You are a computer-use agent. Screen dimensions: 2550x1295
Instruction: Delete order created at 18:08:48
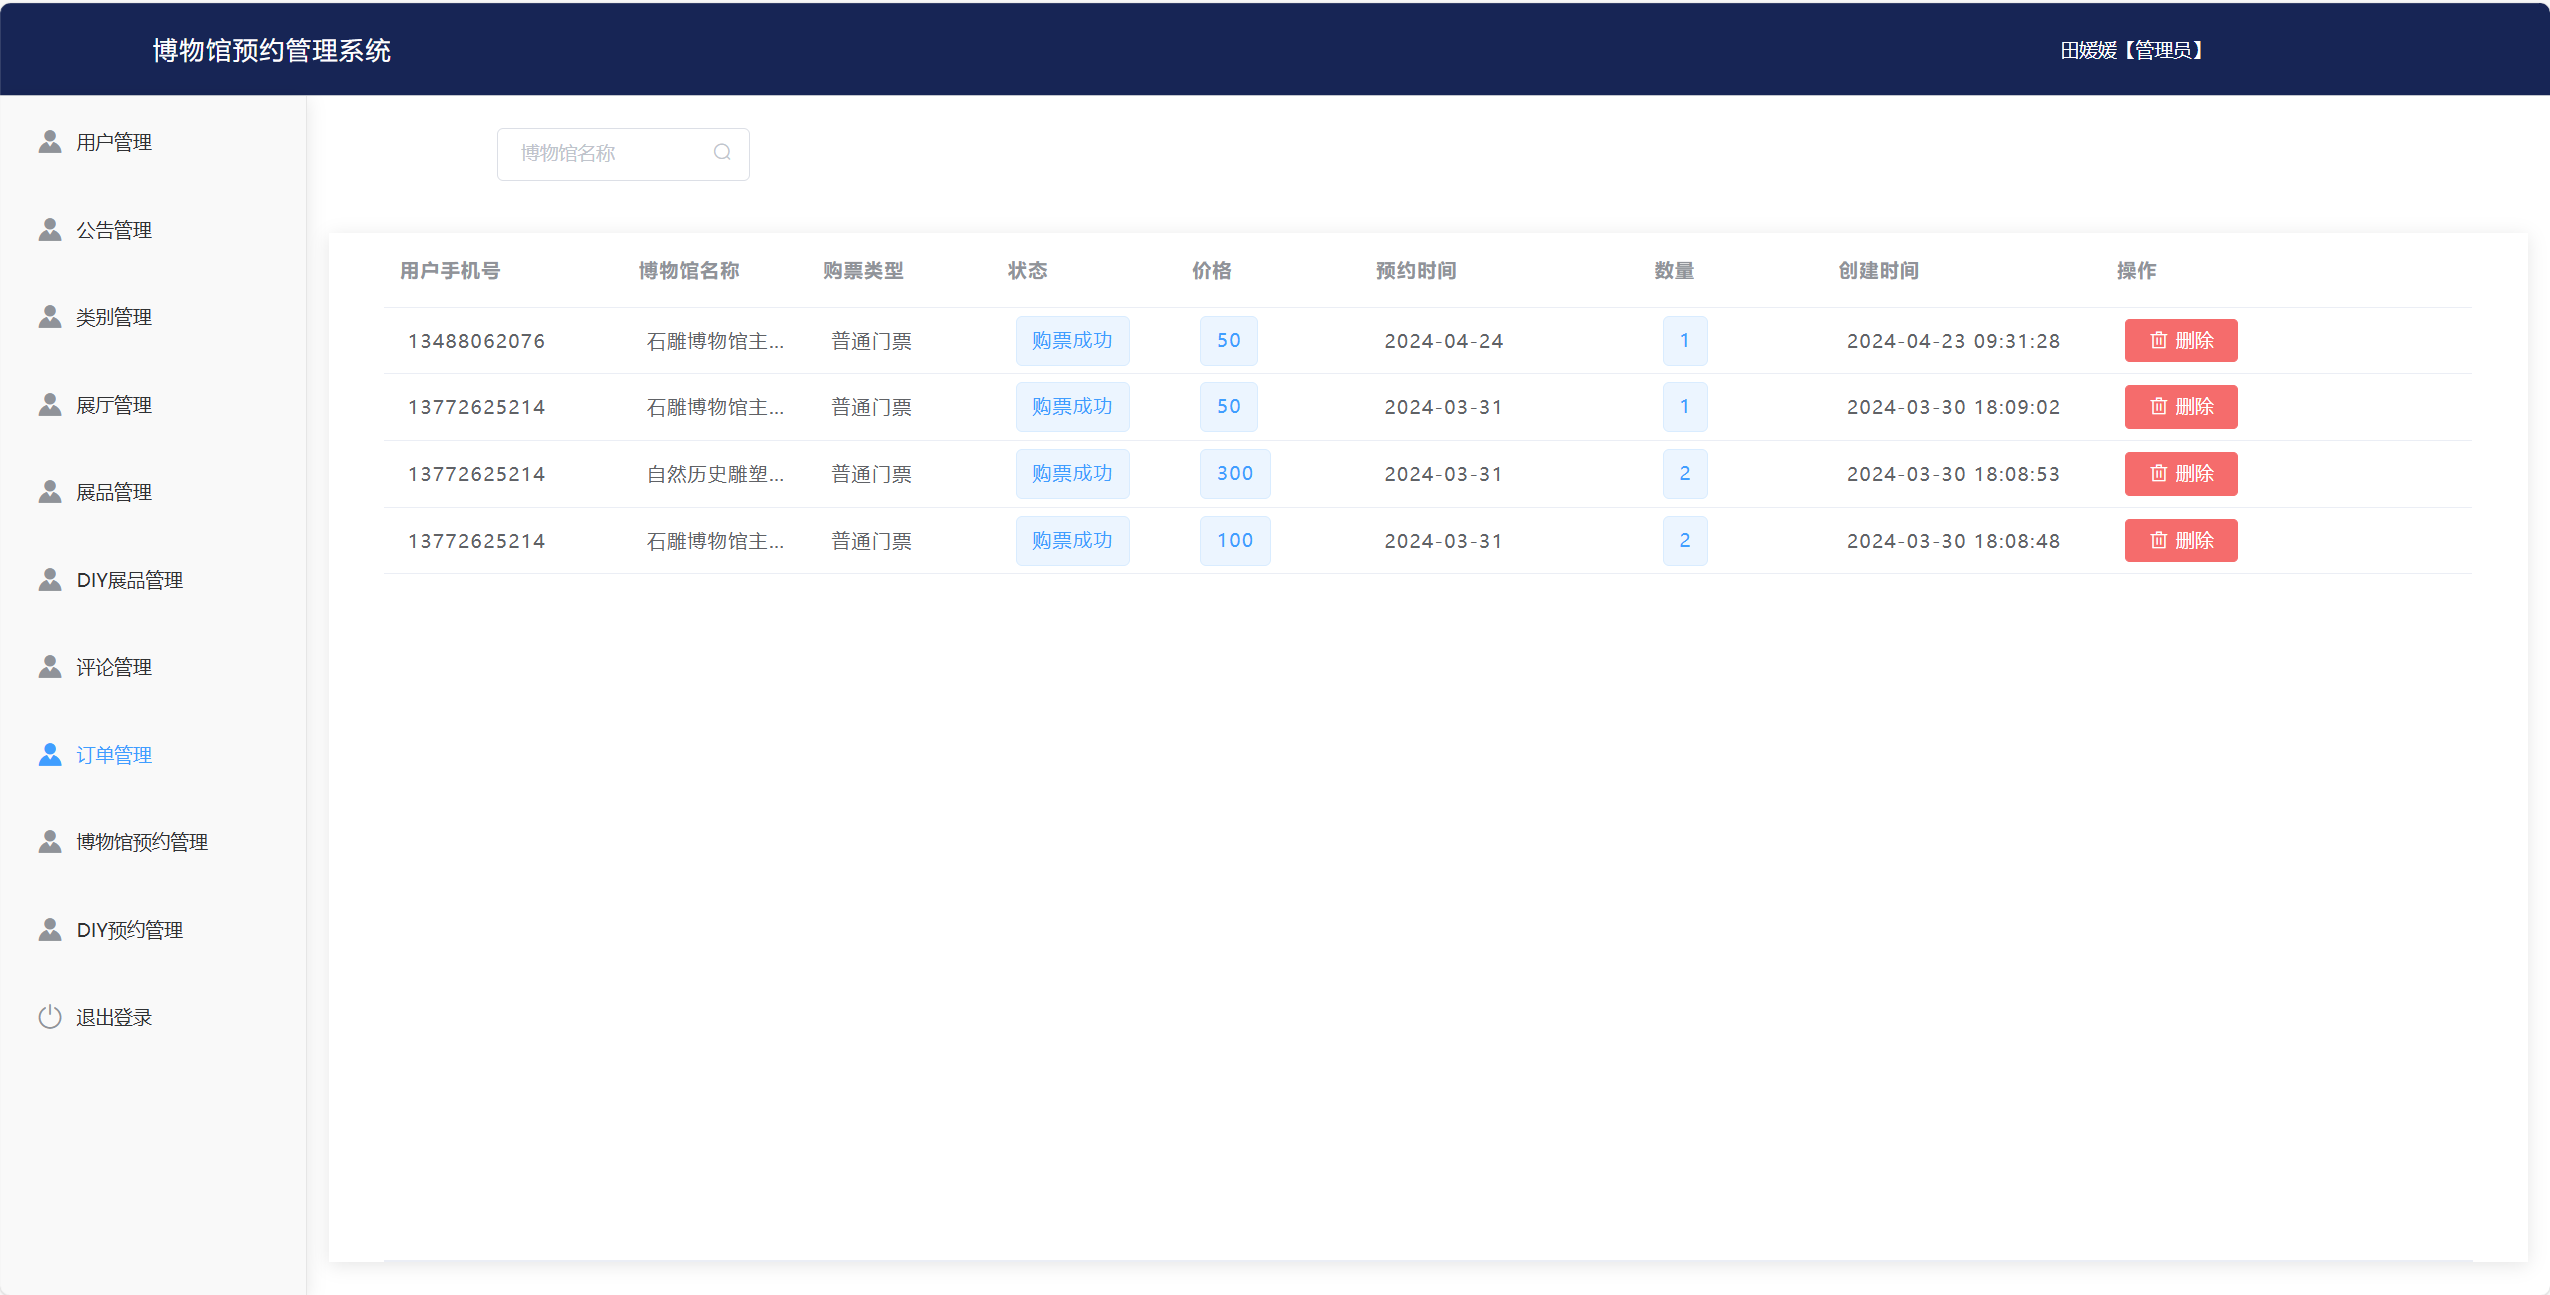[x=2180, y=541]
